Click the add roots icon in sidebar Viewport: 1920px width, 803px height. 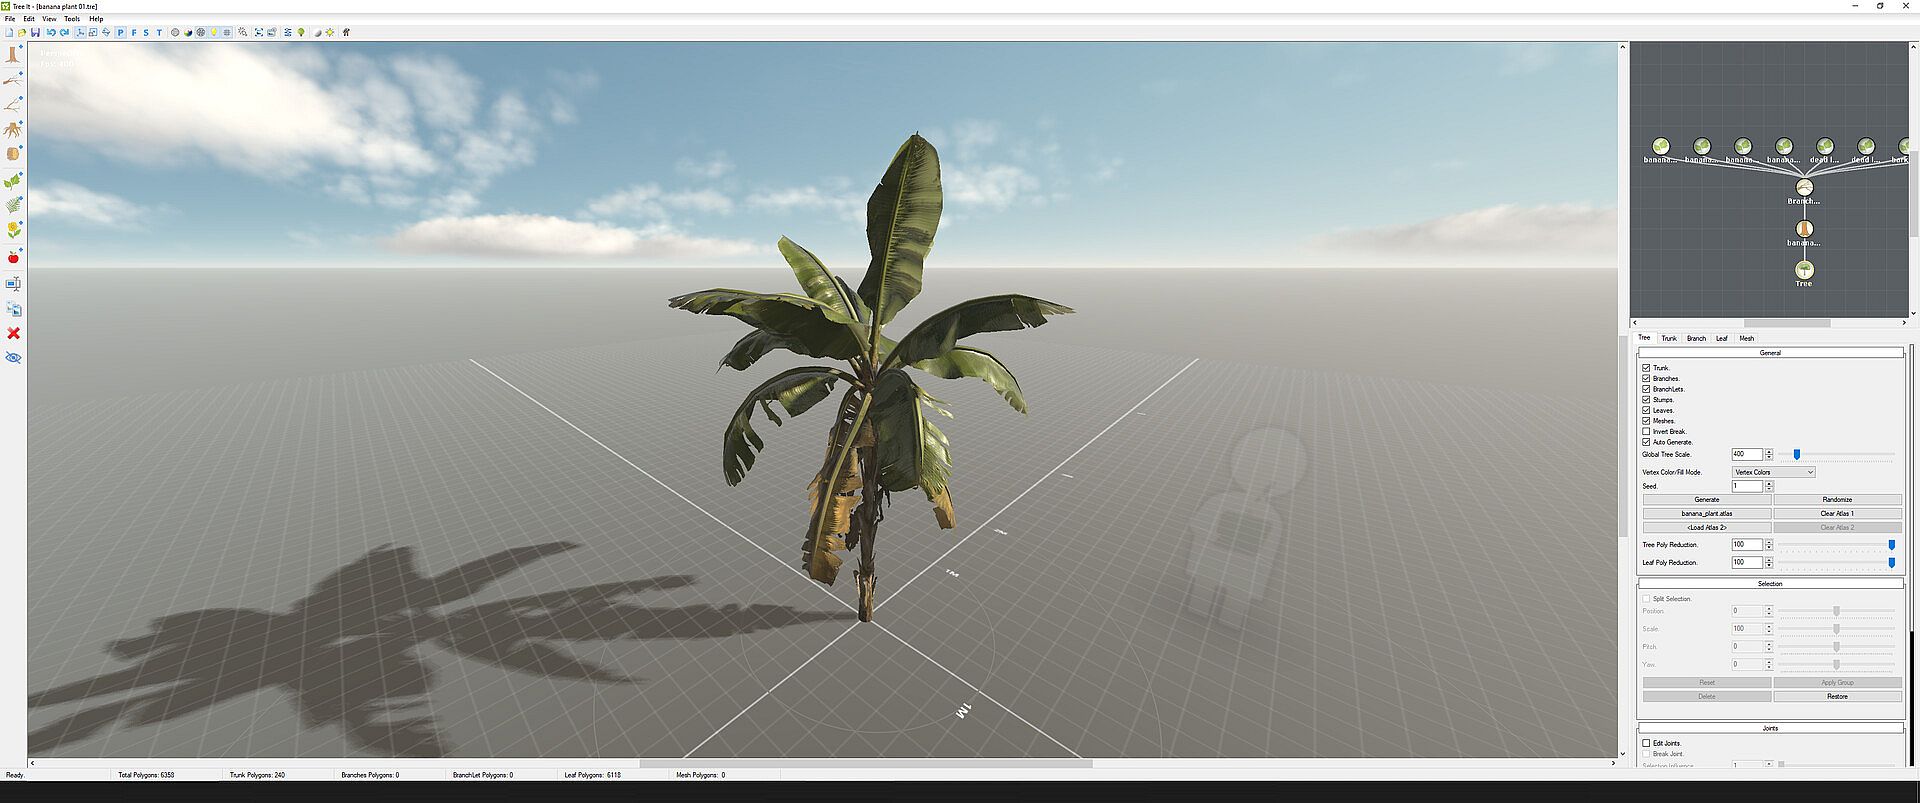[13, 129]
